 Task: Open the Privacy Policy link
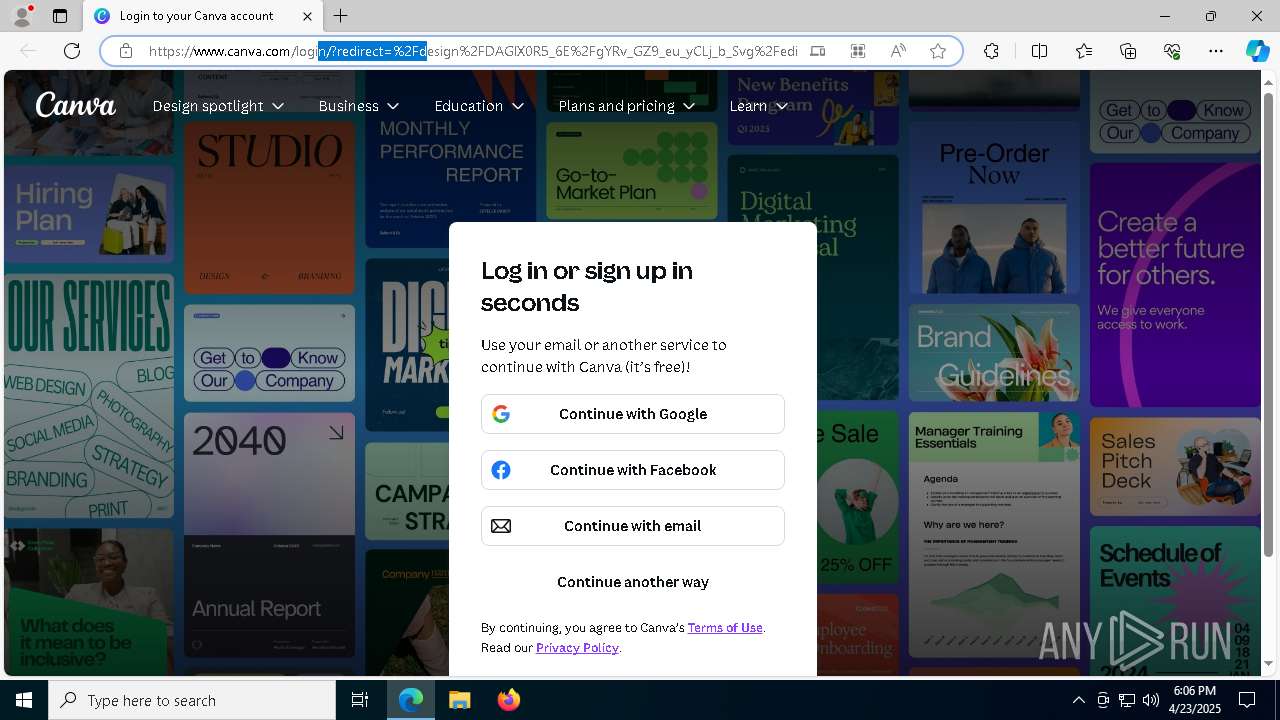pos(577,648)
